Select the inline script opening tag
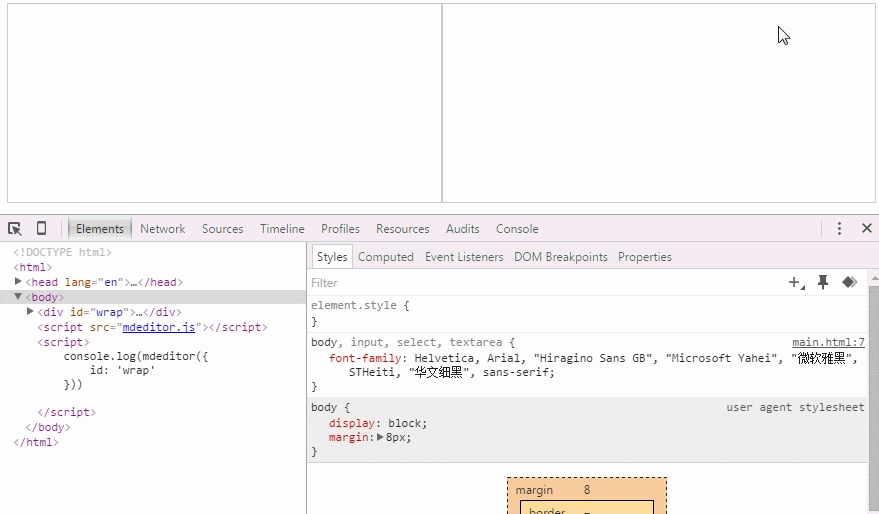This screenshot has height=514, width=879. (x=63, y=342)
